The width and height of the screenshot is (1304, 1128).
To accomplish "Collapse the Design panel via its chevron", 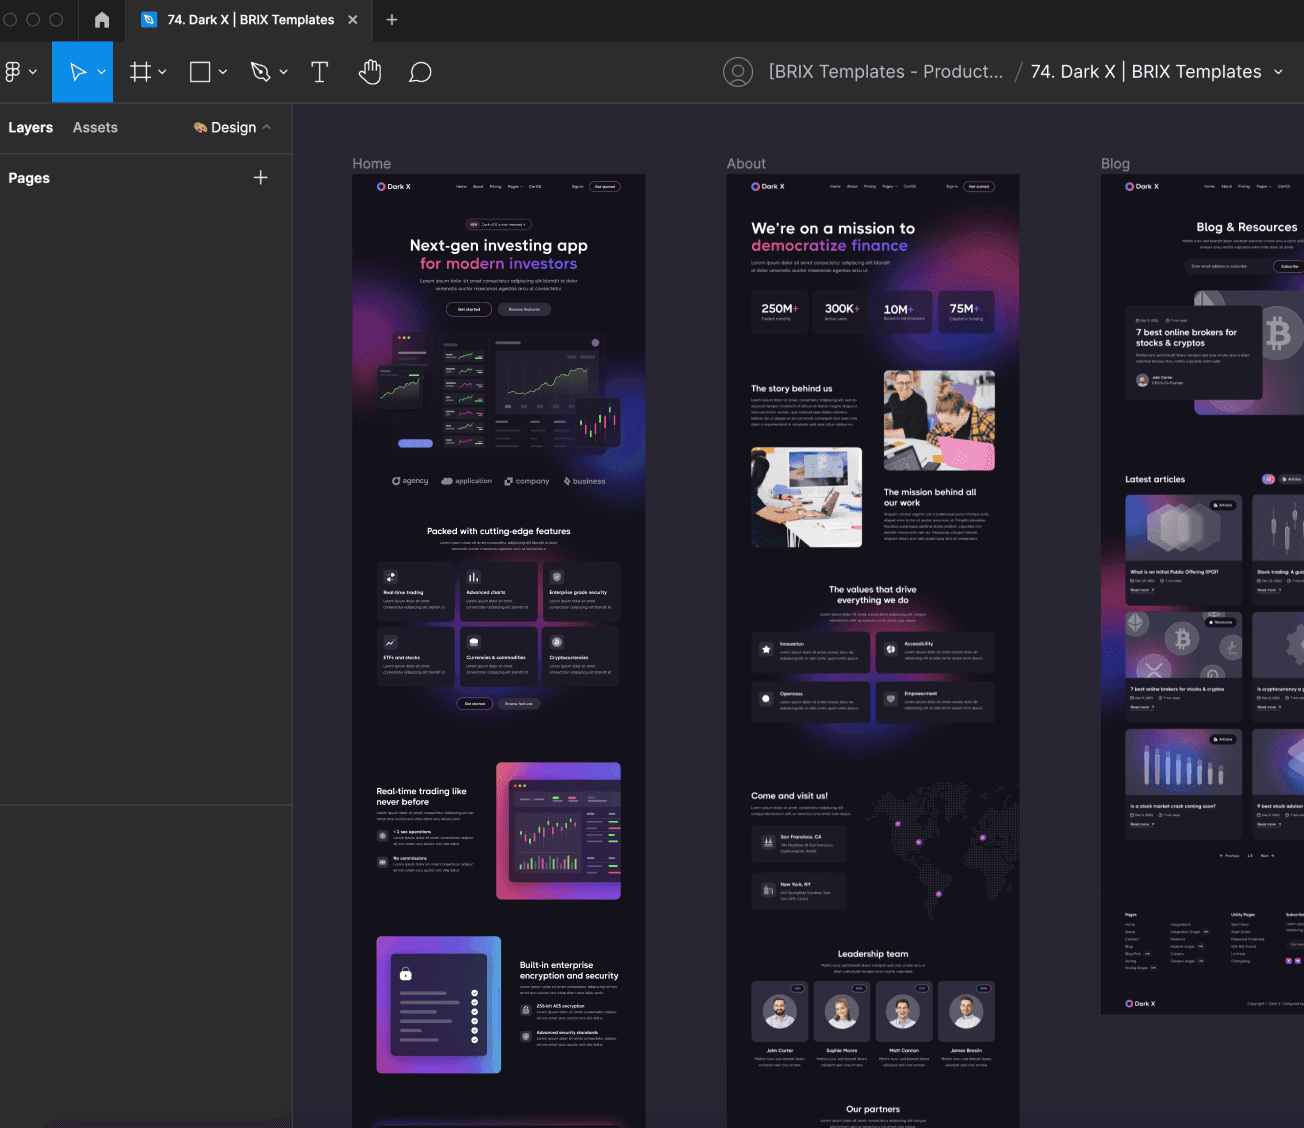I will (x=265, y=127).
